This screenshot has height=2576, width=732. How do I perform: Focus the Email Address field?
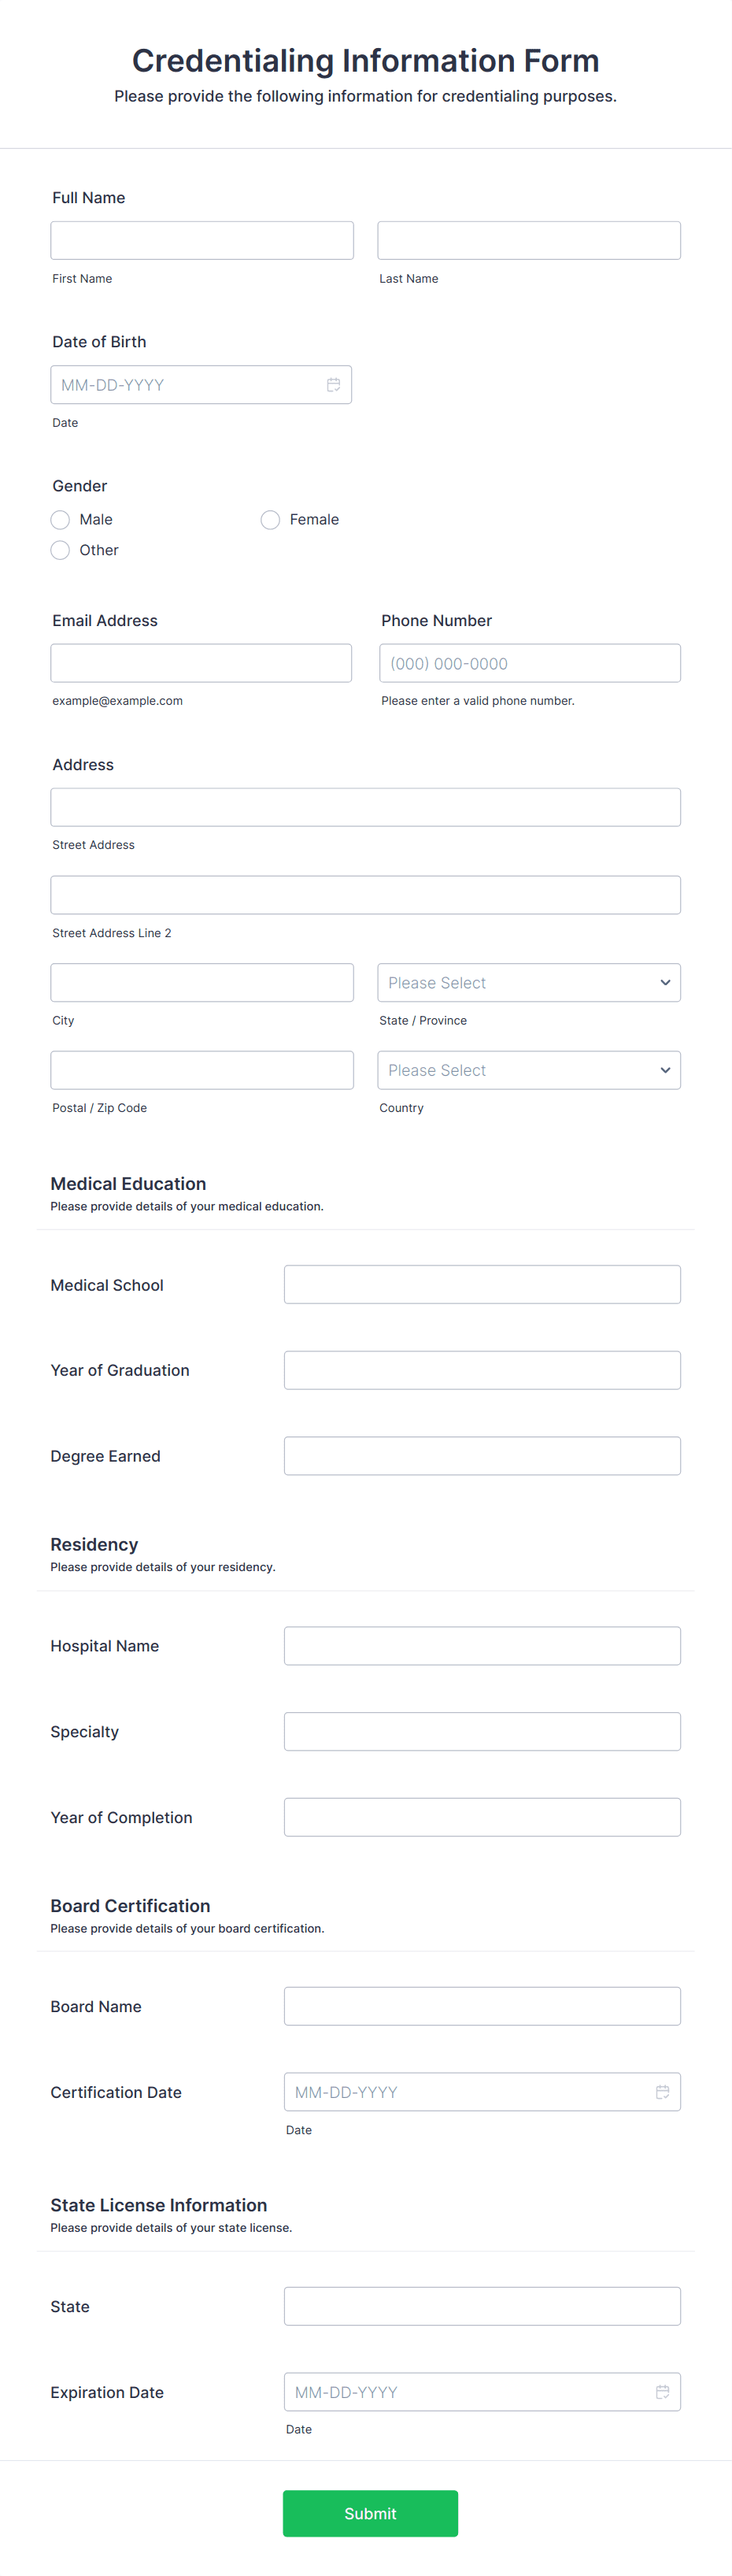pyautogui.click(x=201, y=662)
